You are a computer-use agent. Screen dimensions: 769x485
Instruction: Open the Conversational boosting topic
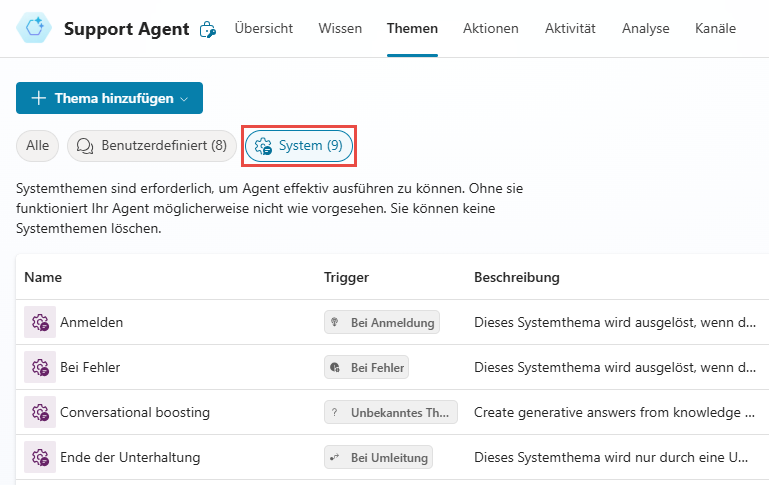click(135, 412)
